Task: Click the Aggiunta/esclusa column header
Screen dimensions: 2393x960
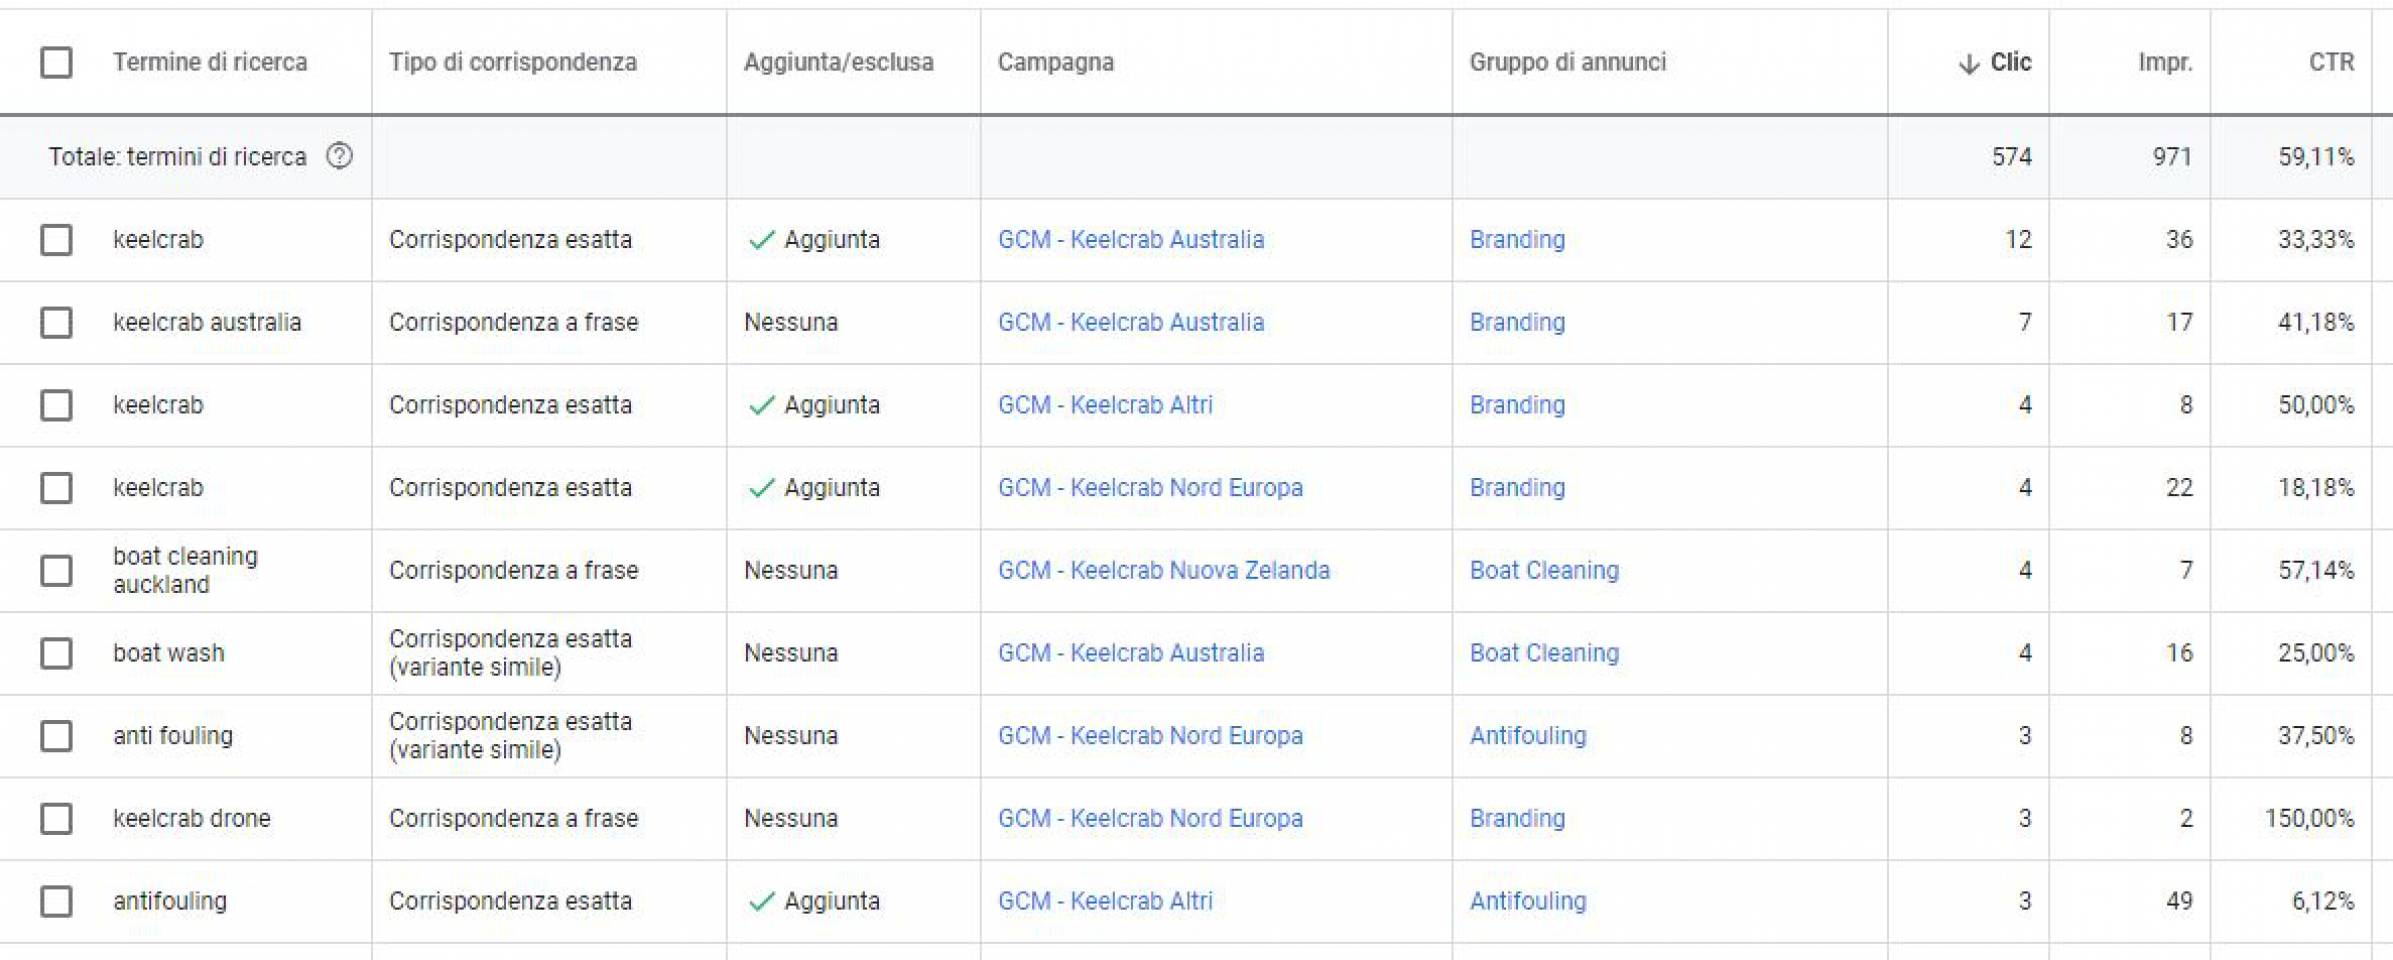Action: 838,62
